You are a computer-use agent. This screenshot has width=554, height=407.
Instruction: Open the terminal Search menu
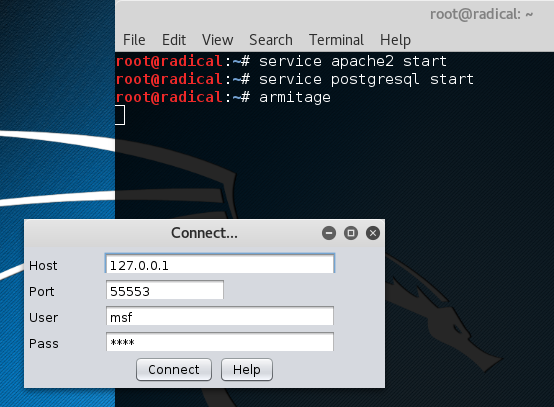pyautogui.click(x=271, y=40)
